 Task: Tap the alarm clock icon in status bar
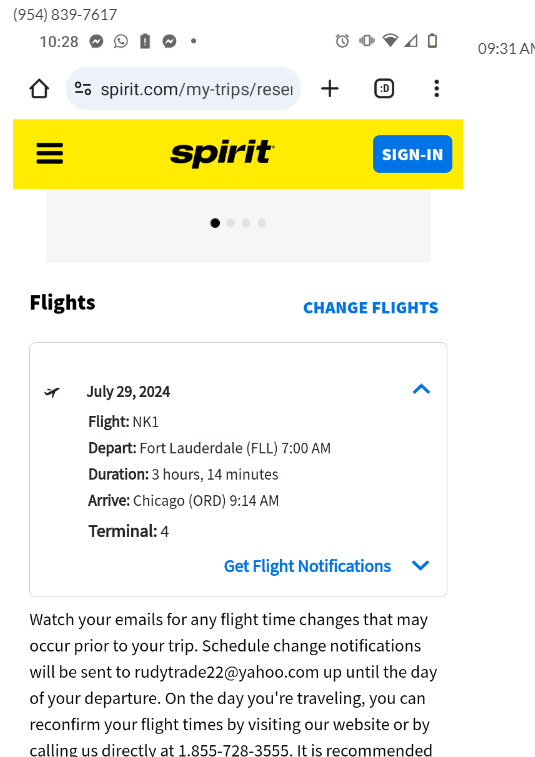point(342,42)
